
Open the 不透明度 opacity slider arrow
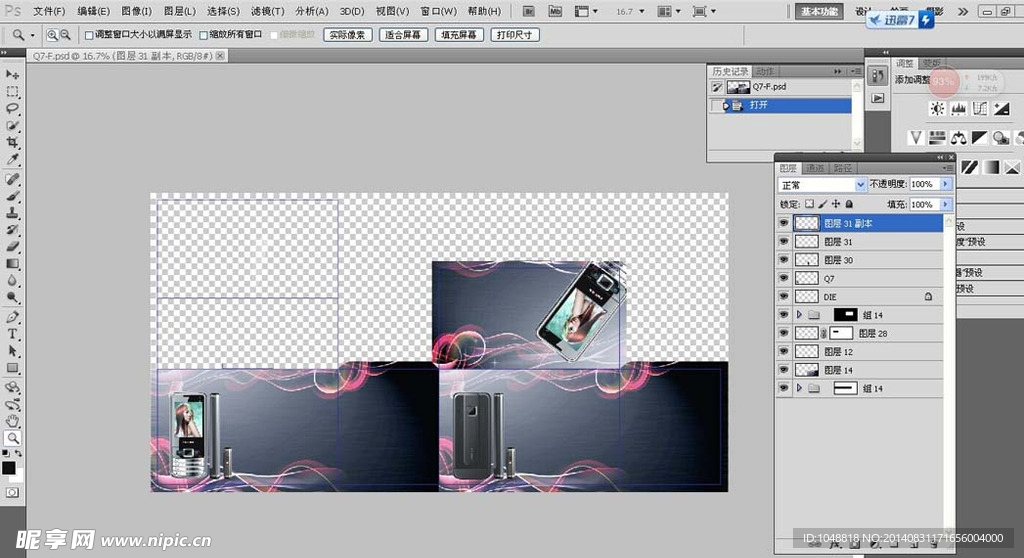click(946, 185)
